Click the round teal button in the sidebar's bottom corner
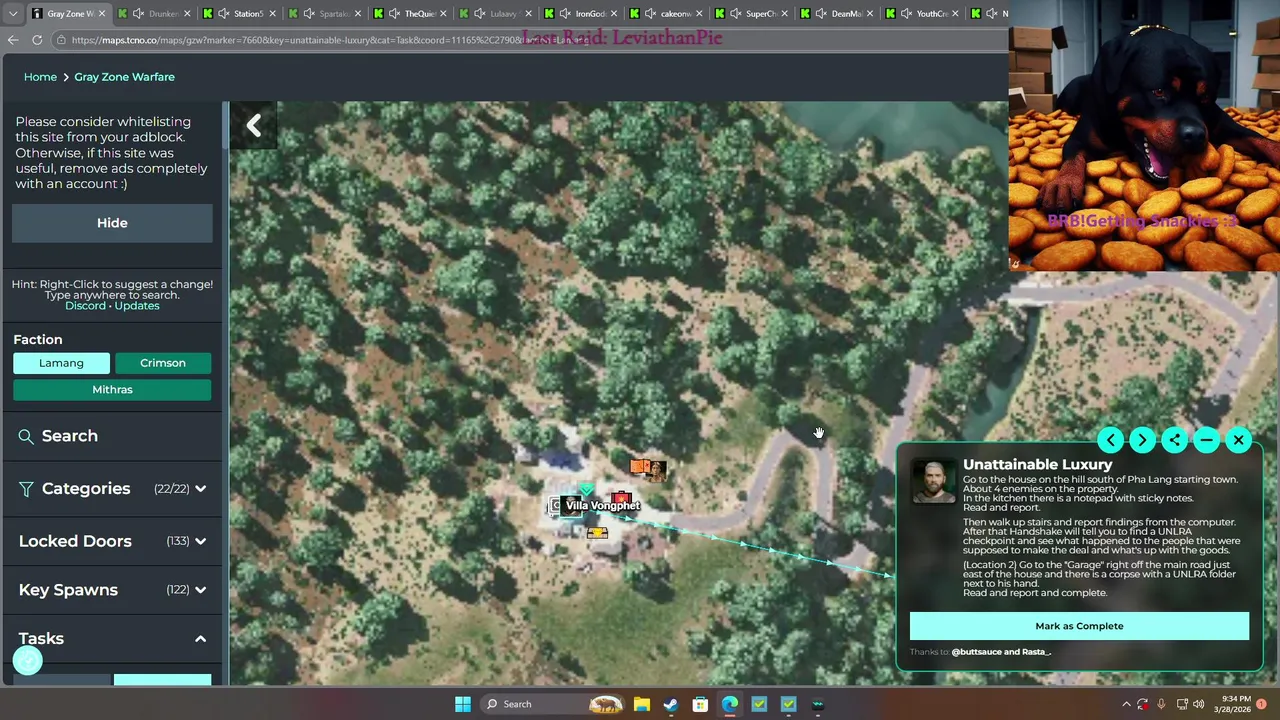The image size is (1280, 720). tap(28, 660)
